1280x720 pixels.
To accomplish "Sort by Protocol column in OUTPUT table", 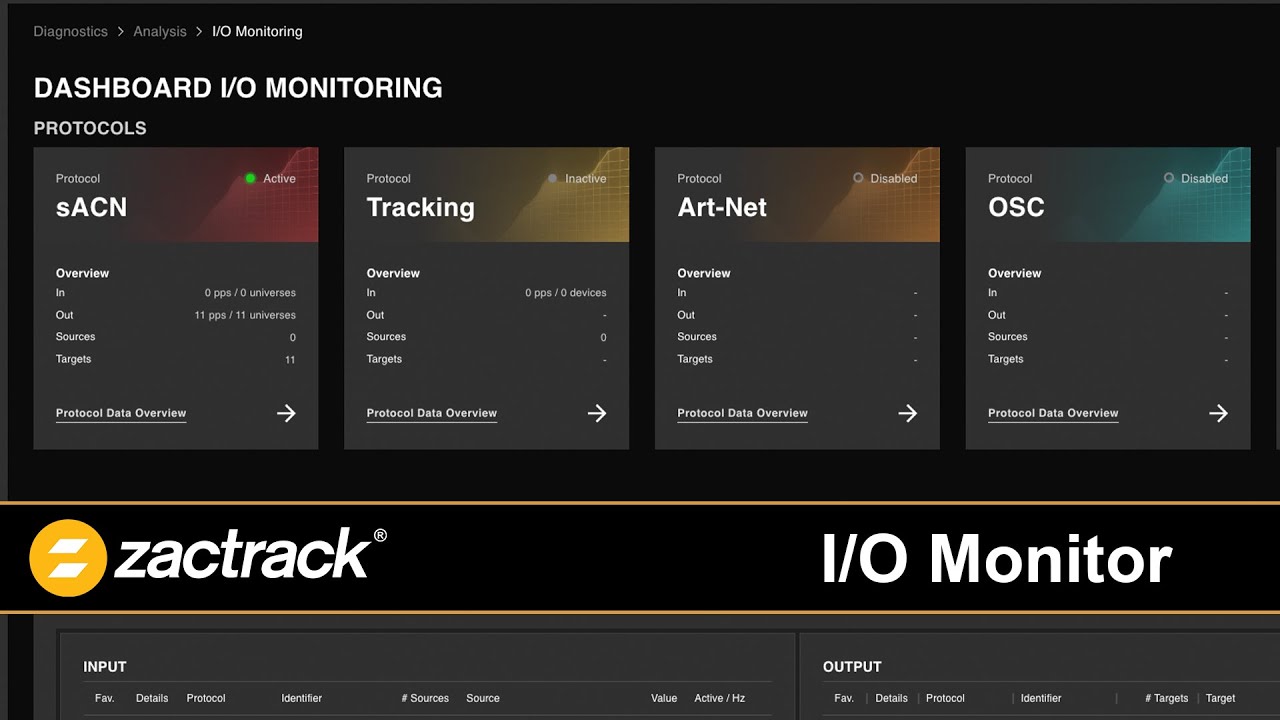I will [945, 698].
